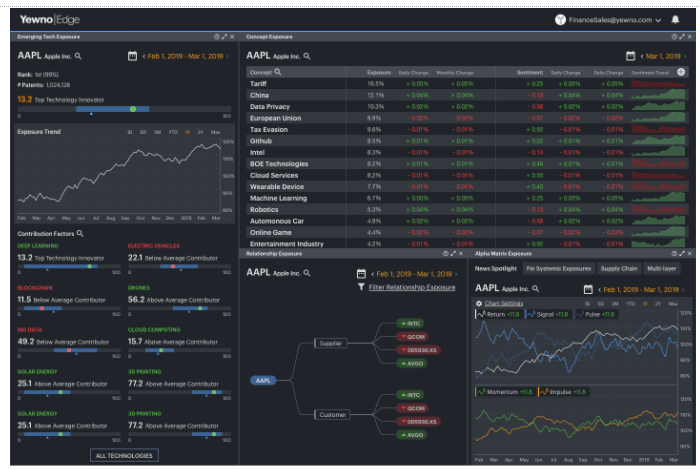Open the Electric Vehicles contribution factor
The width and height of the screenshot is (700, 470).
coord(154,246)
